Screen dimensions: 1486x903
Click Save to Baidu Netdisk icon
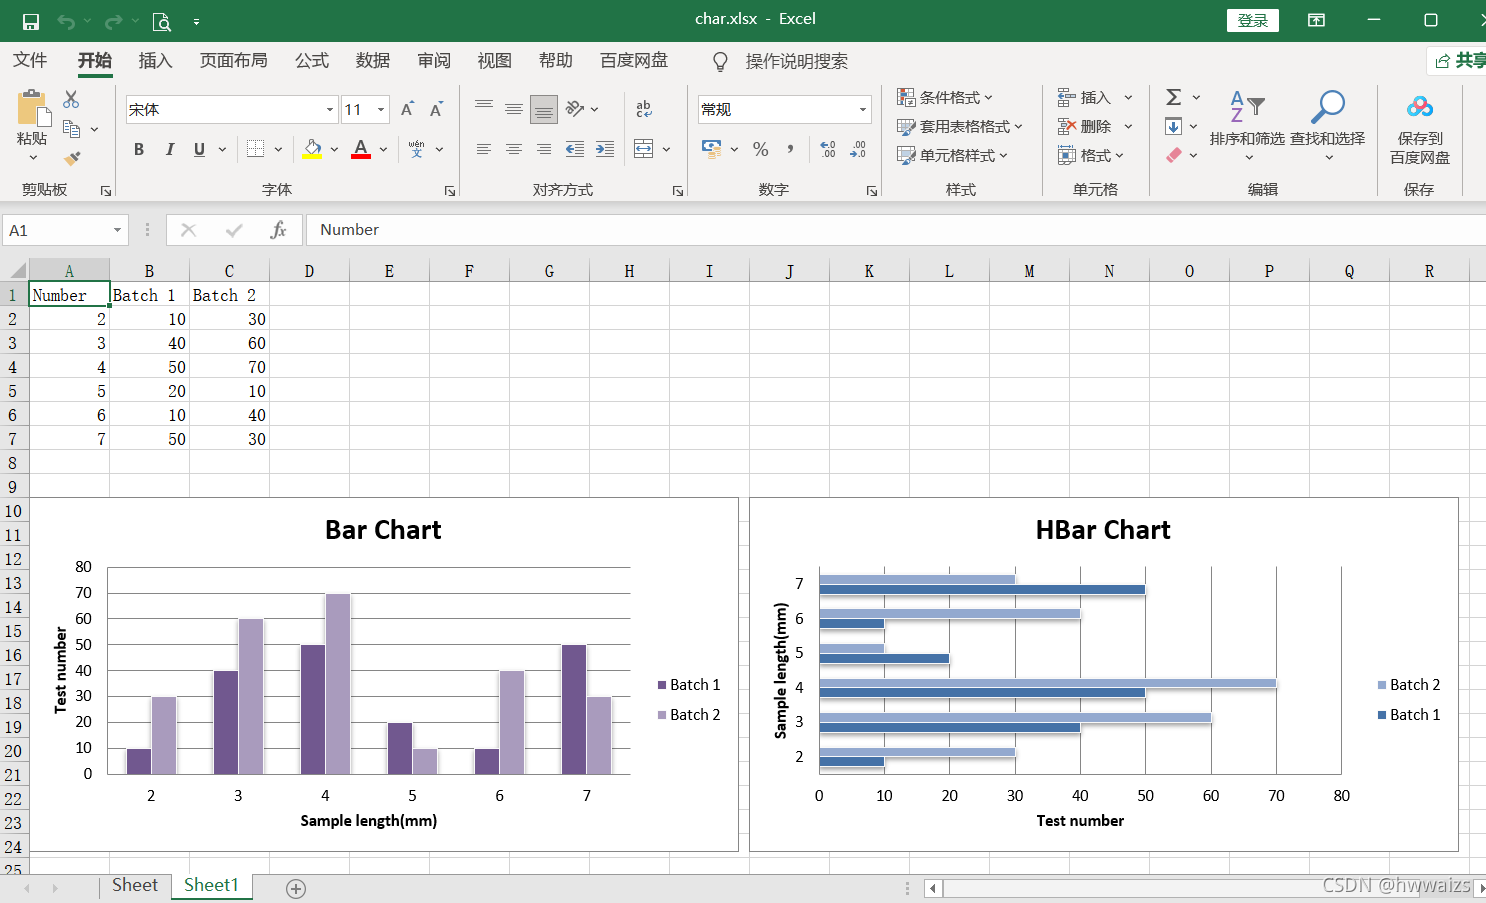pyautogui.click(x=1420, y=106)
